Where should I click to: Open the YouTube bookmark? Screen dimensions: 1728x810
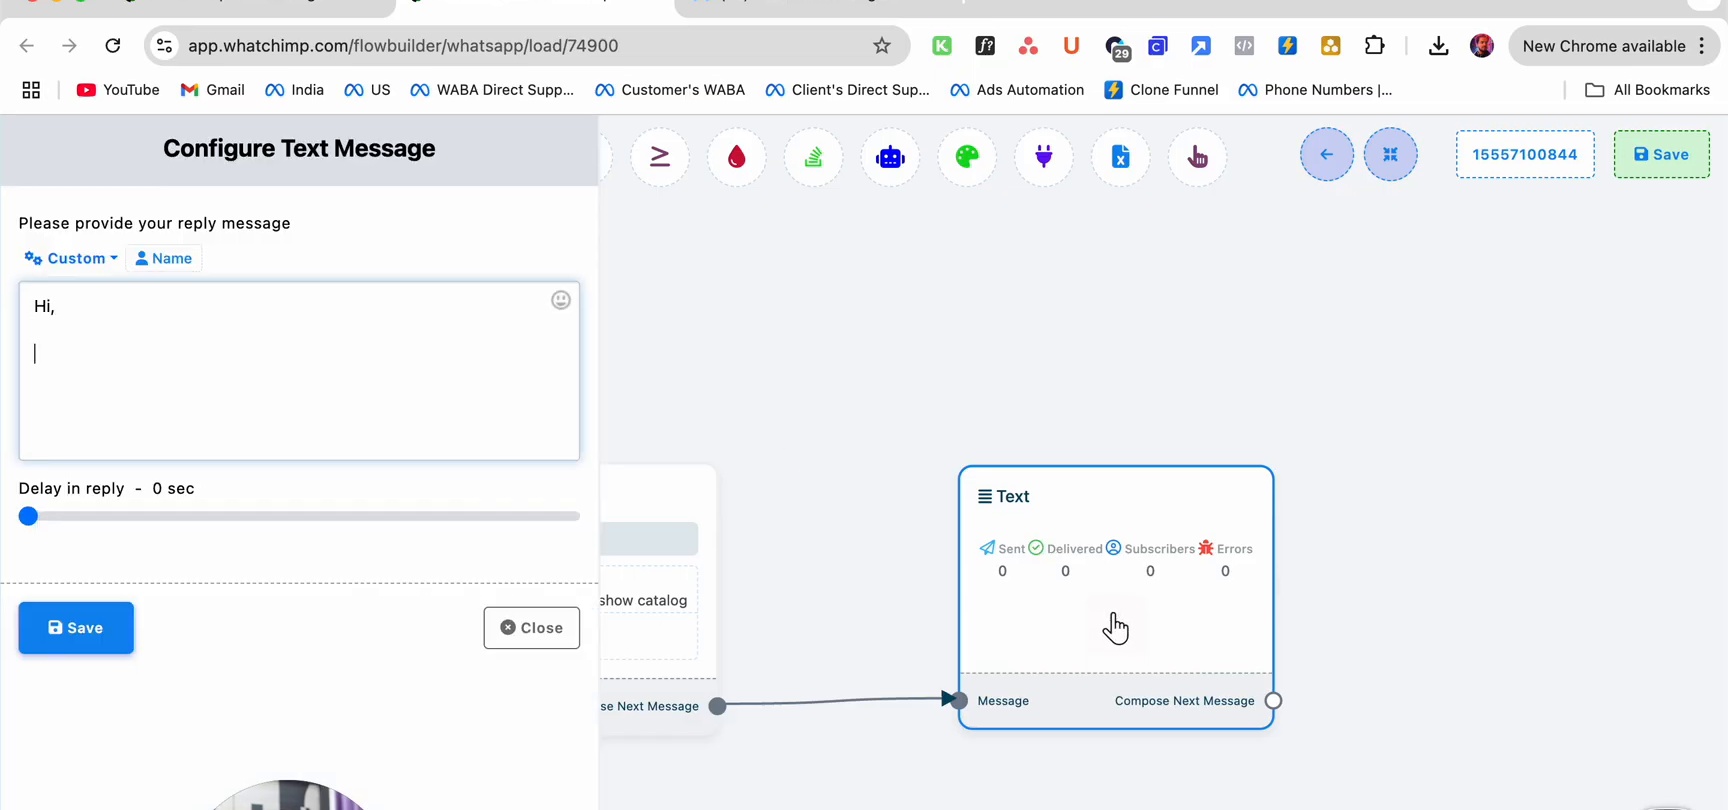pos(118,90)
